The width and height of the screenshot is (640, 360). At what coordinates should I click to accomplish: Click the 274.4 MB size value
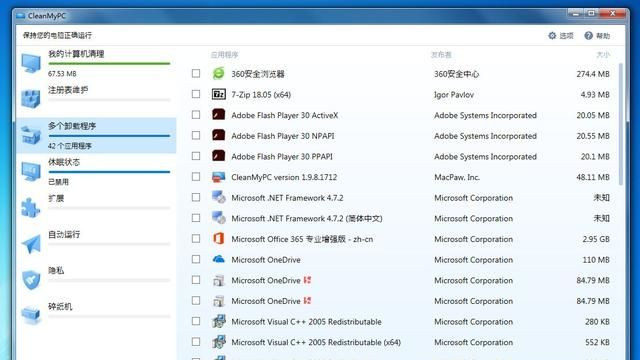point(593,74)
